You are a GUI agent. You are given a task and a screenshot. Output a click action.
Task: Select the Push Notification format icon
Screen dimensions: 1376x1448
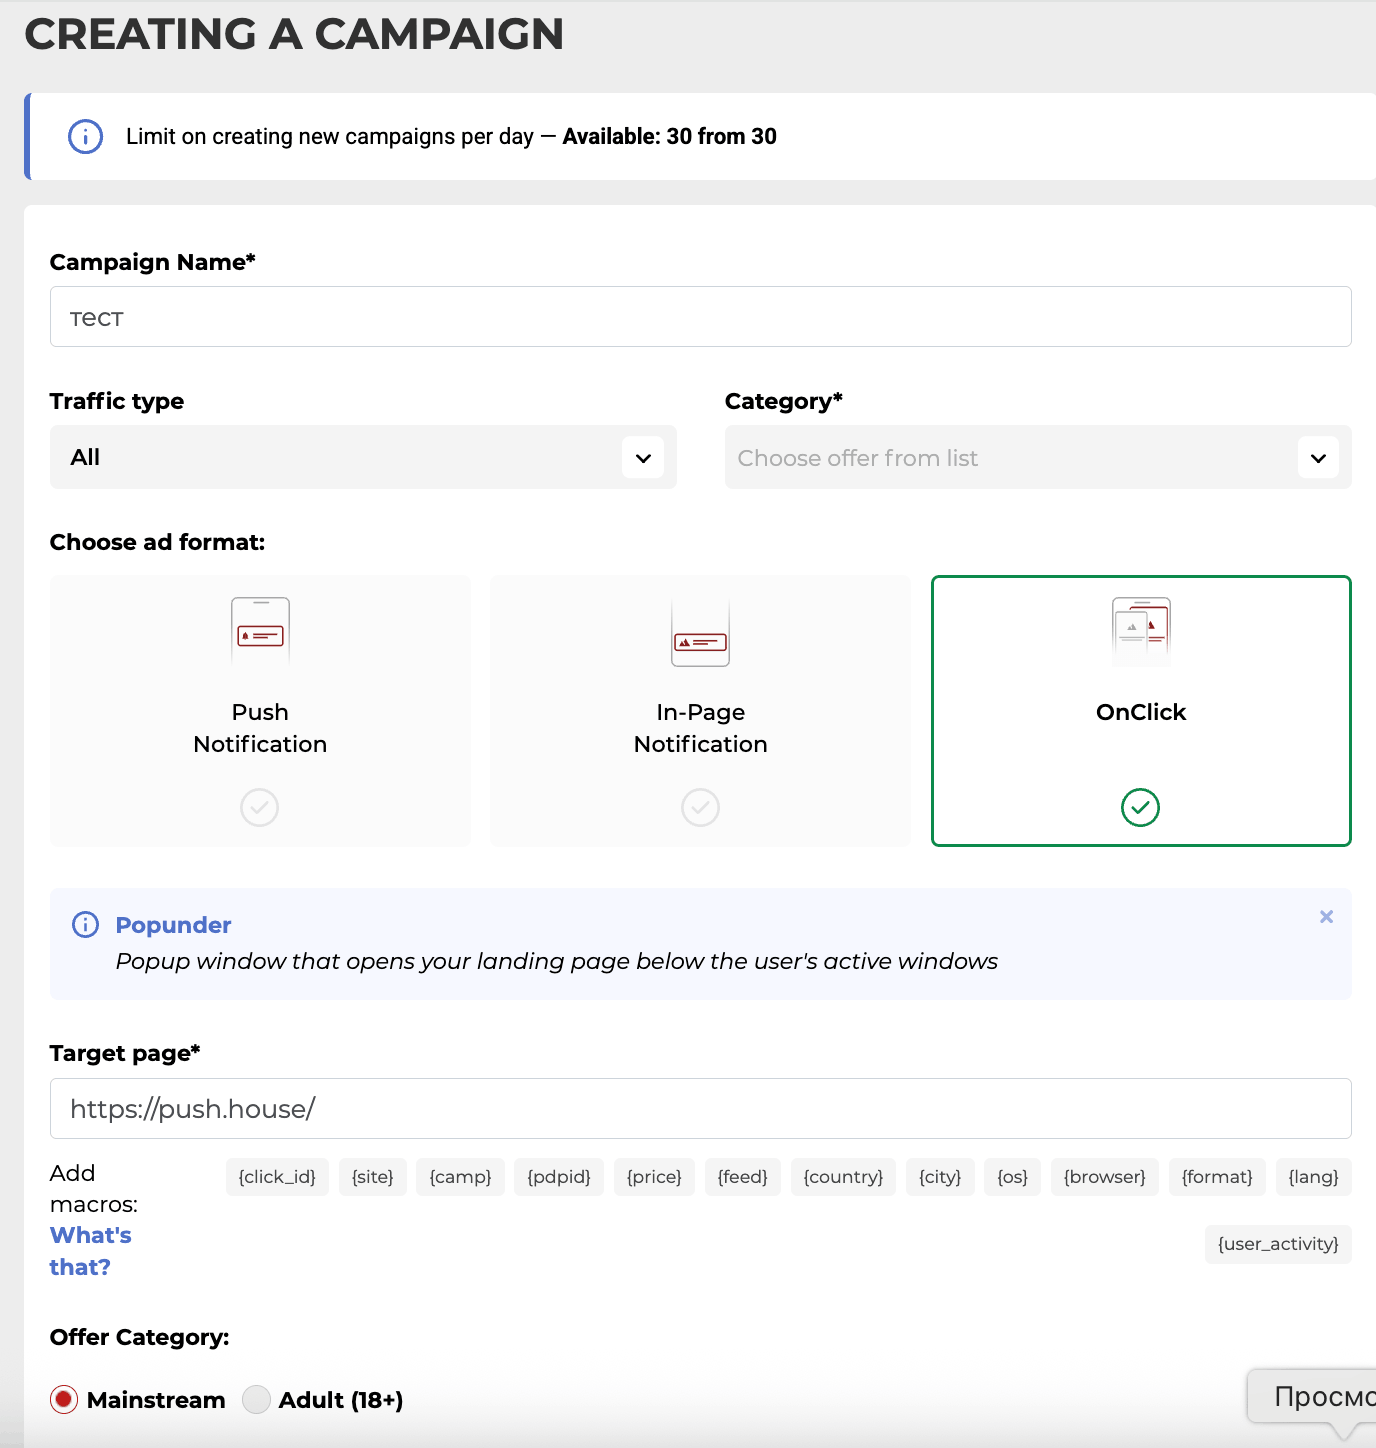(x=260, y=630)
